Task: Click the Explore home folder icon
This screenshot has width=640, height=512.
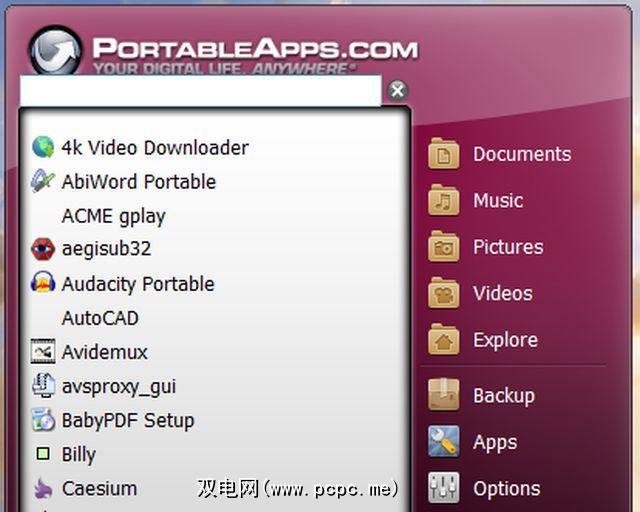Action: click(444, 340)
